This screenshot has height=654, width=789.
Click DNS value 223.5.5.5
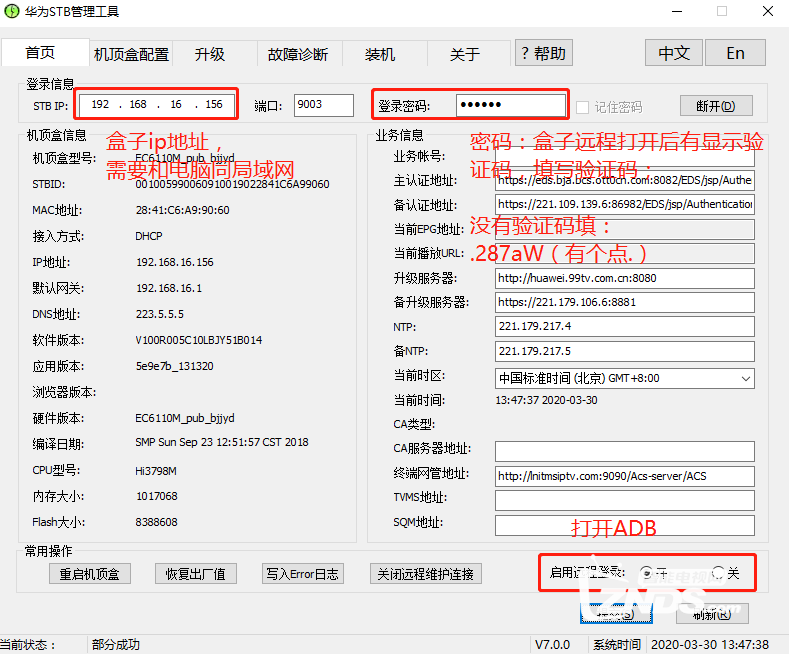pyautogui.click(x=160, y=314)
